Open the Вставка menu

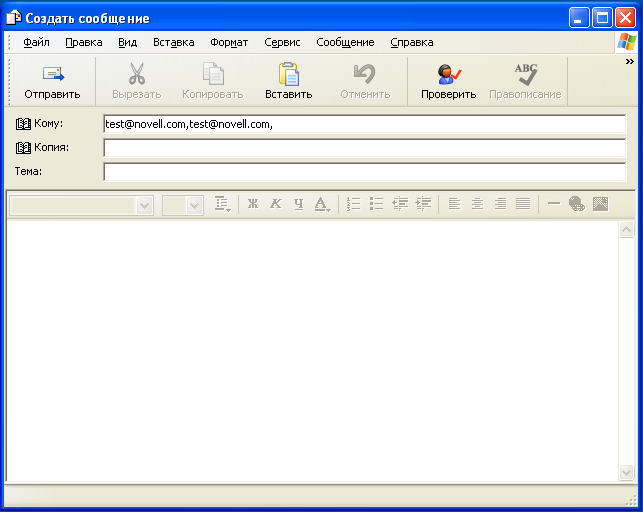pos(173,42)
